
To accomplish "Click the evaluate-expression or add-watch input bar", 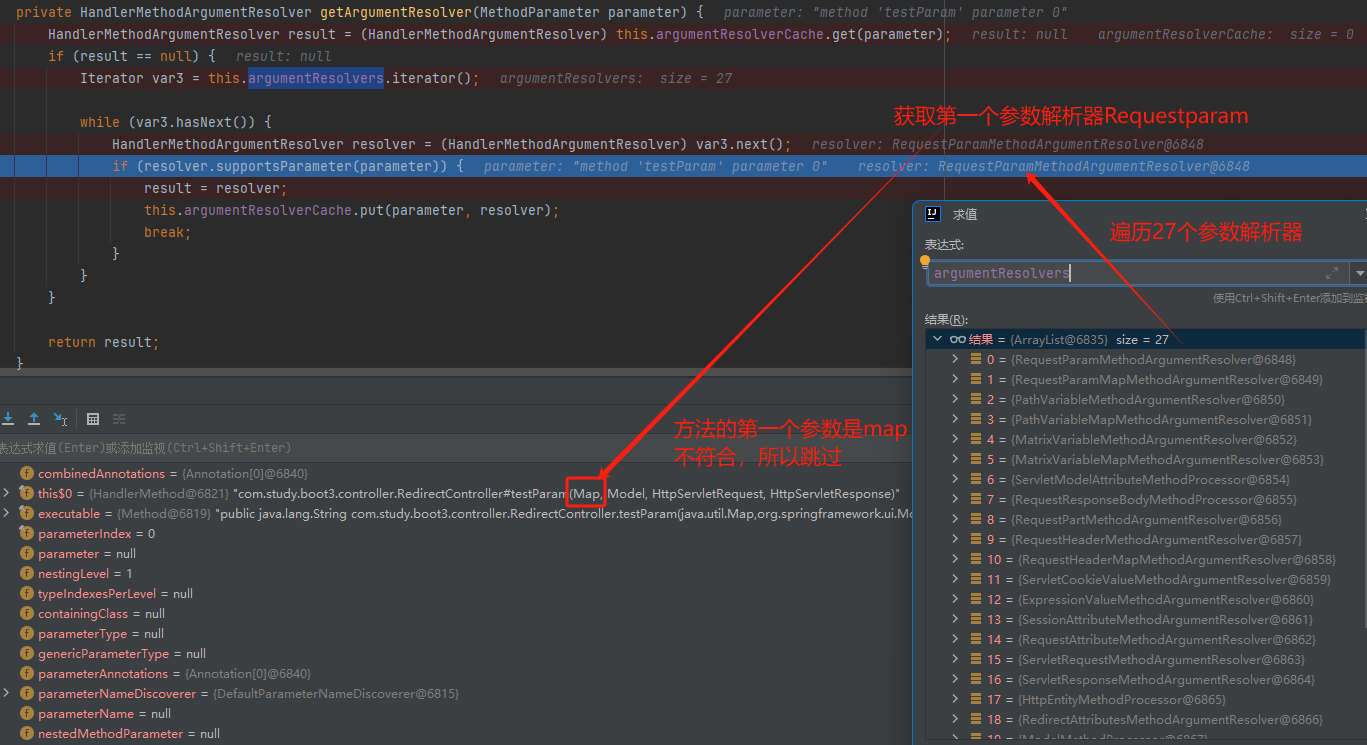I will 455,447.
